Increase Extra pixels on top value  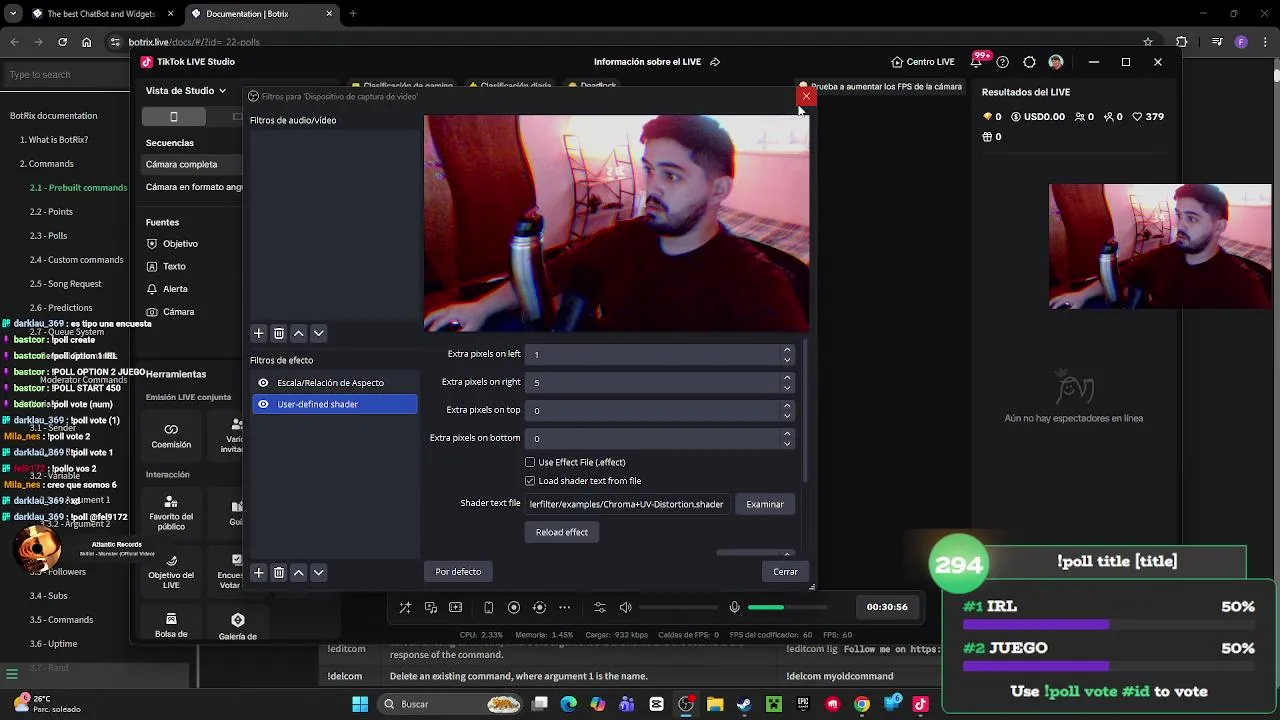(x=787, y=406)
